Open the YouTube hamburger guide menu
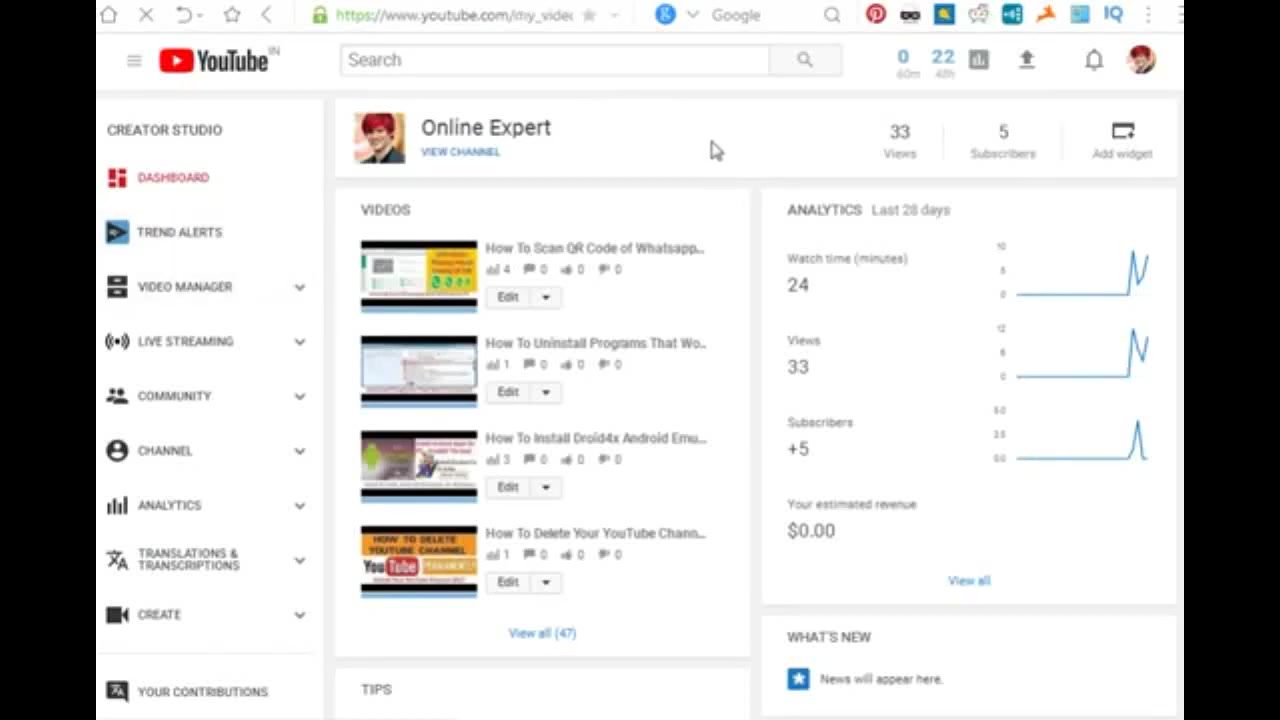 pyautogui.click(x=134, y=61)
